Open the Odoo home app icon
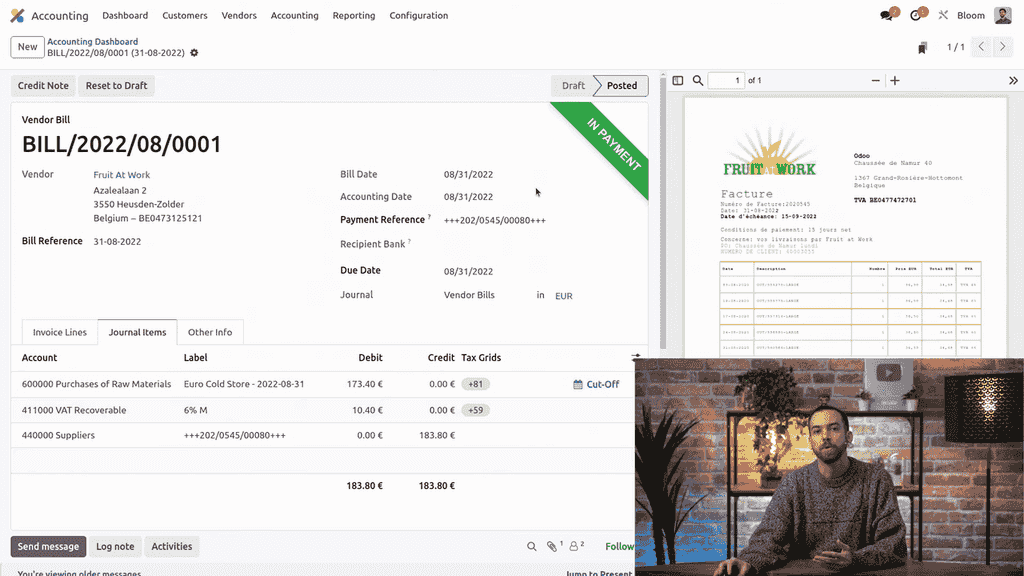Viewport: 1024px width, 576px height. (17, 16)
